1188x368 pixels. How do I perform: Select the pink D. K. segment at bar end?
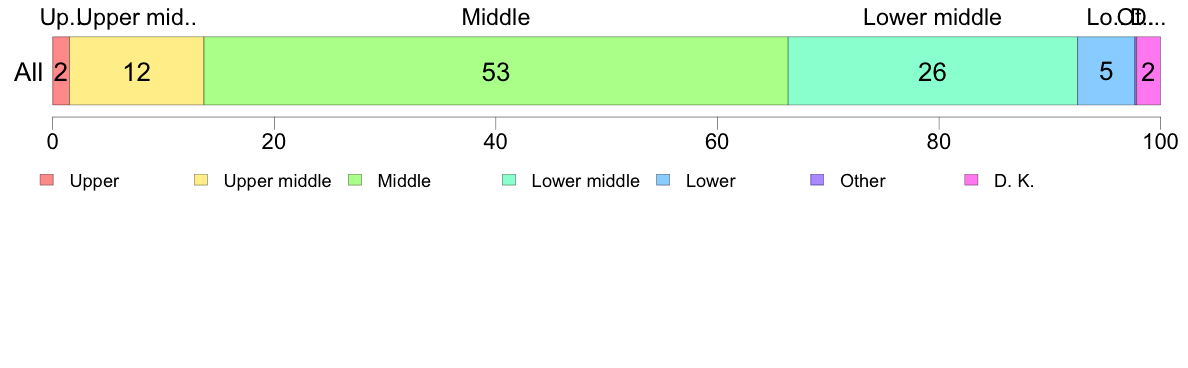(x=1149, y=71)
